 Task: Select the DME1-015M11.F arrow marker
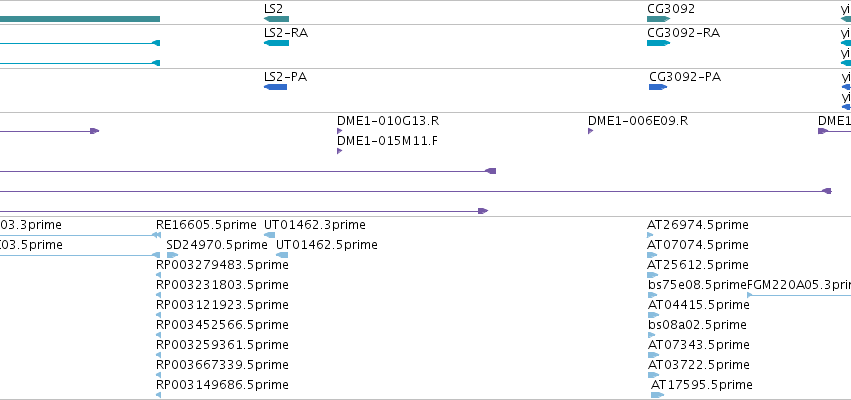click(340, 151)
